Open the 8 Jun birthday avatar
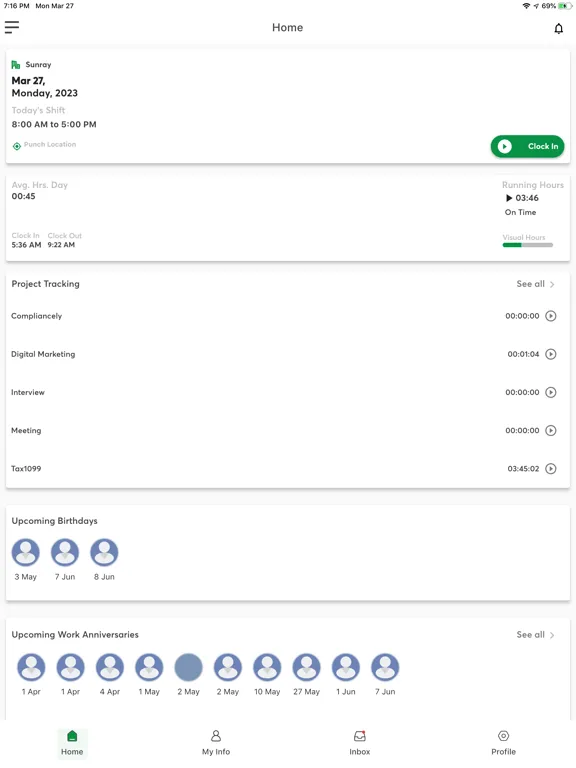 pos(104,552)
